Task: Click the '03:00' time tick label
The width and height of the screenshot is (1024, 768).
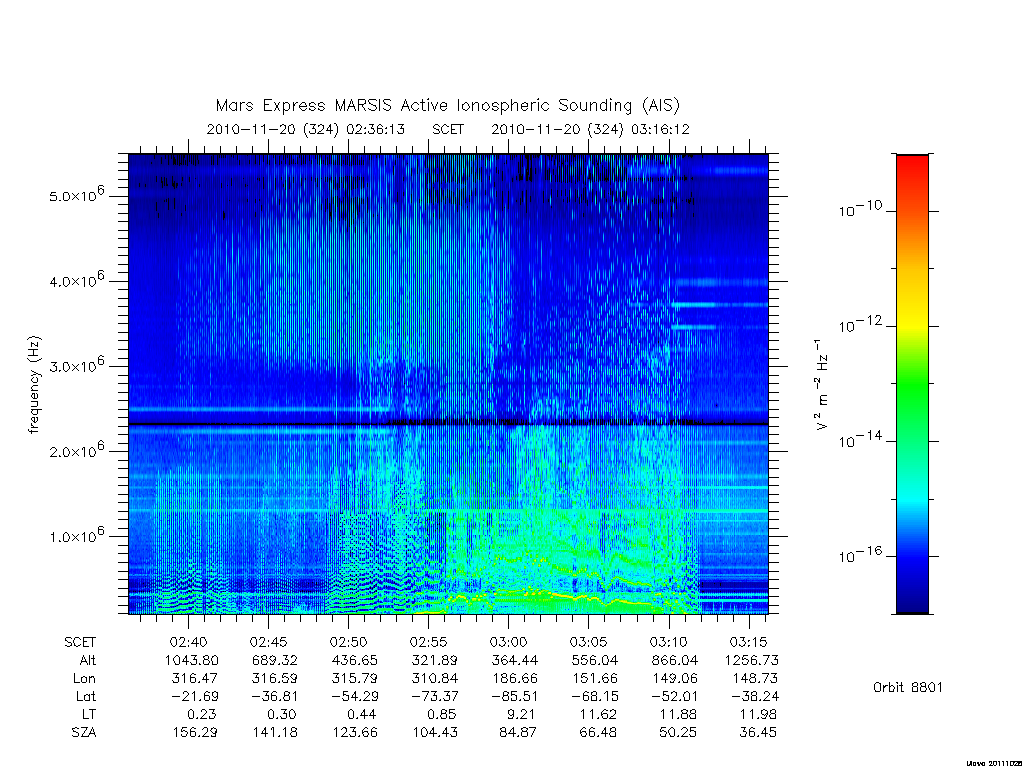Action: coord(508,642)
